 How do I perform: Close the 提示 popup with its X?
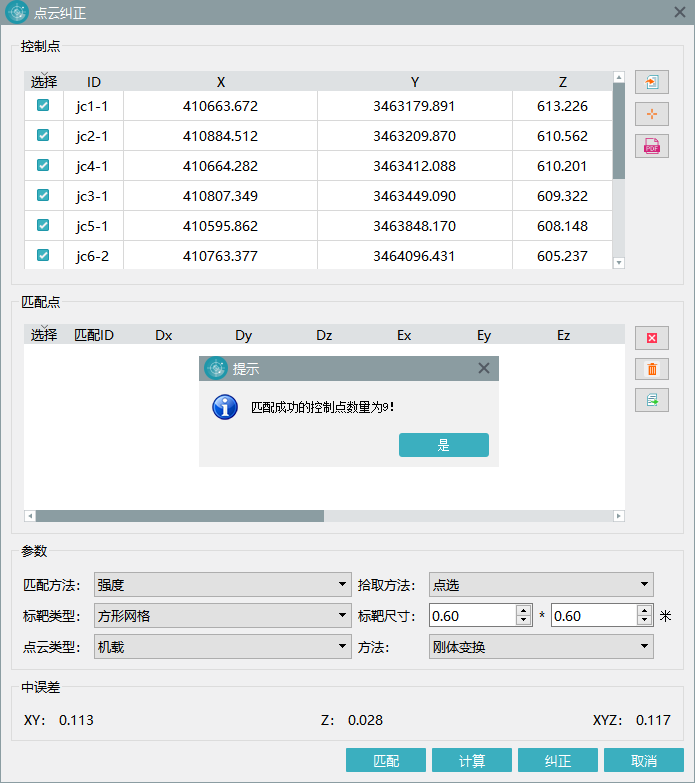[x=484, y=368]
